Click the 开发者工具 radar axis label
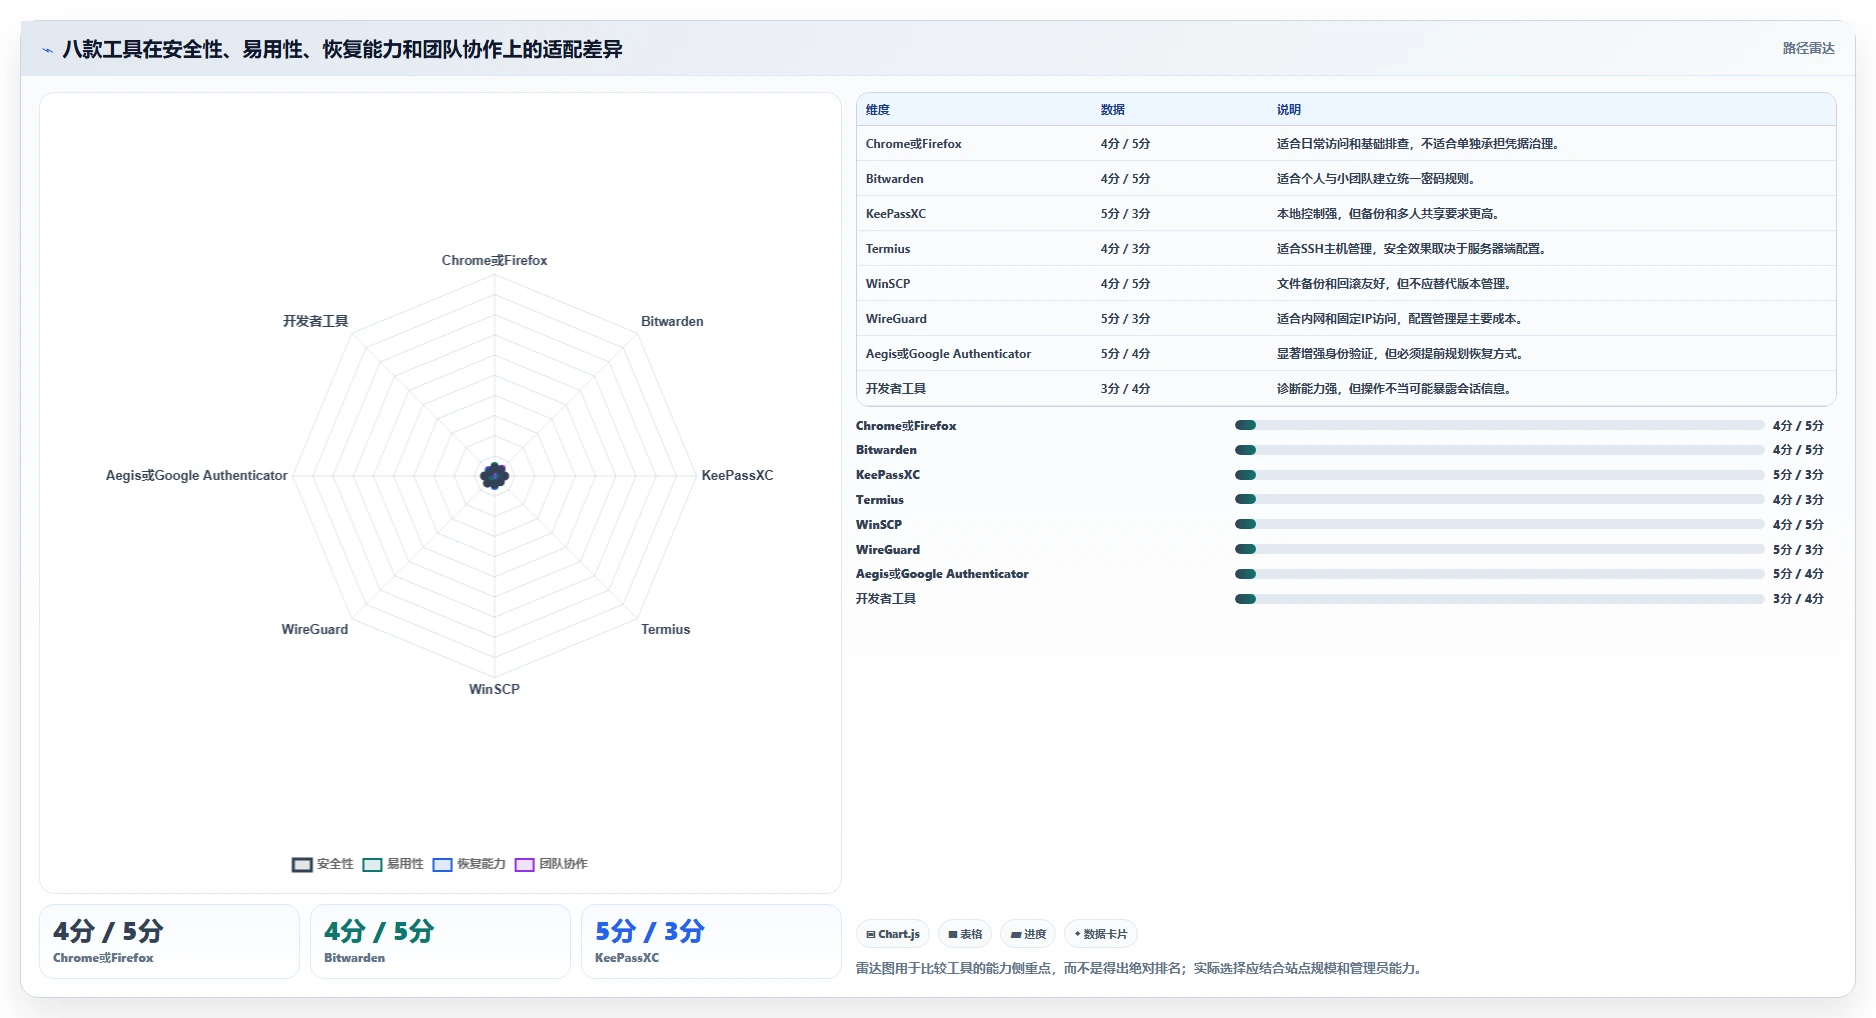1876x1018 pixels. coord(315,321)
